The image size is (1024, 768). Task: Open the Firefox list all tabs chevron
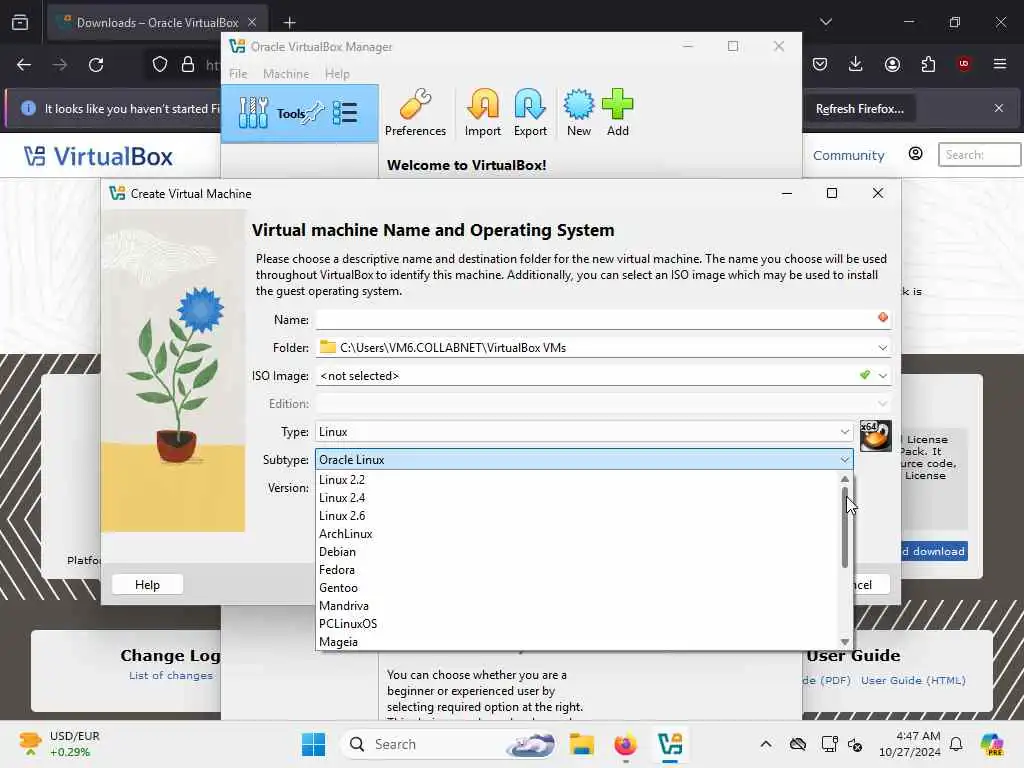click(x=826, y=22)
